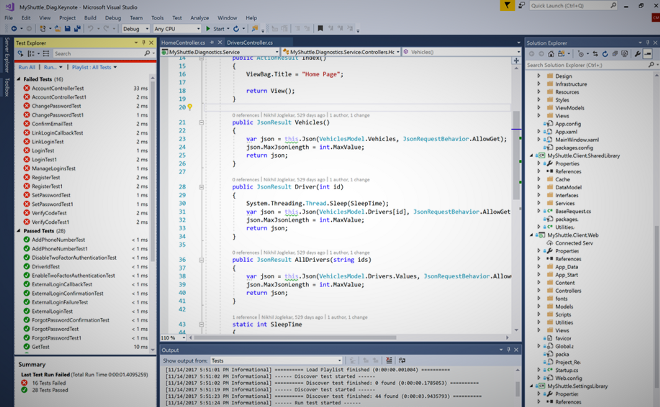Click the notifications flag icon in title bar

click(x=507, y=5)
